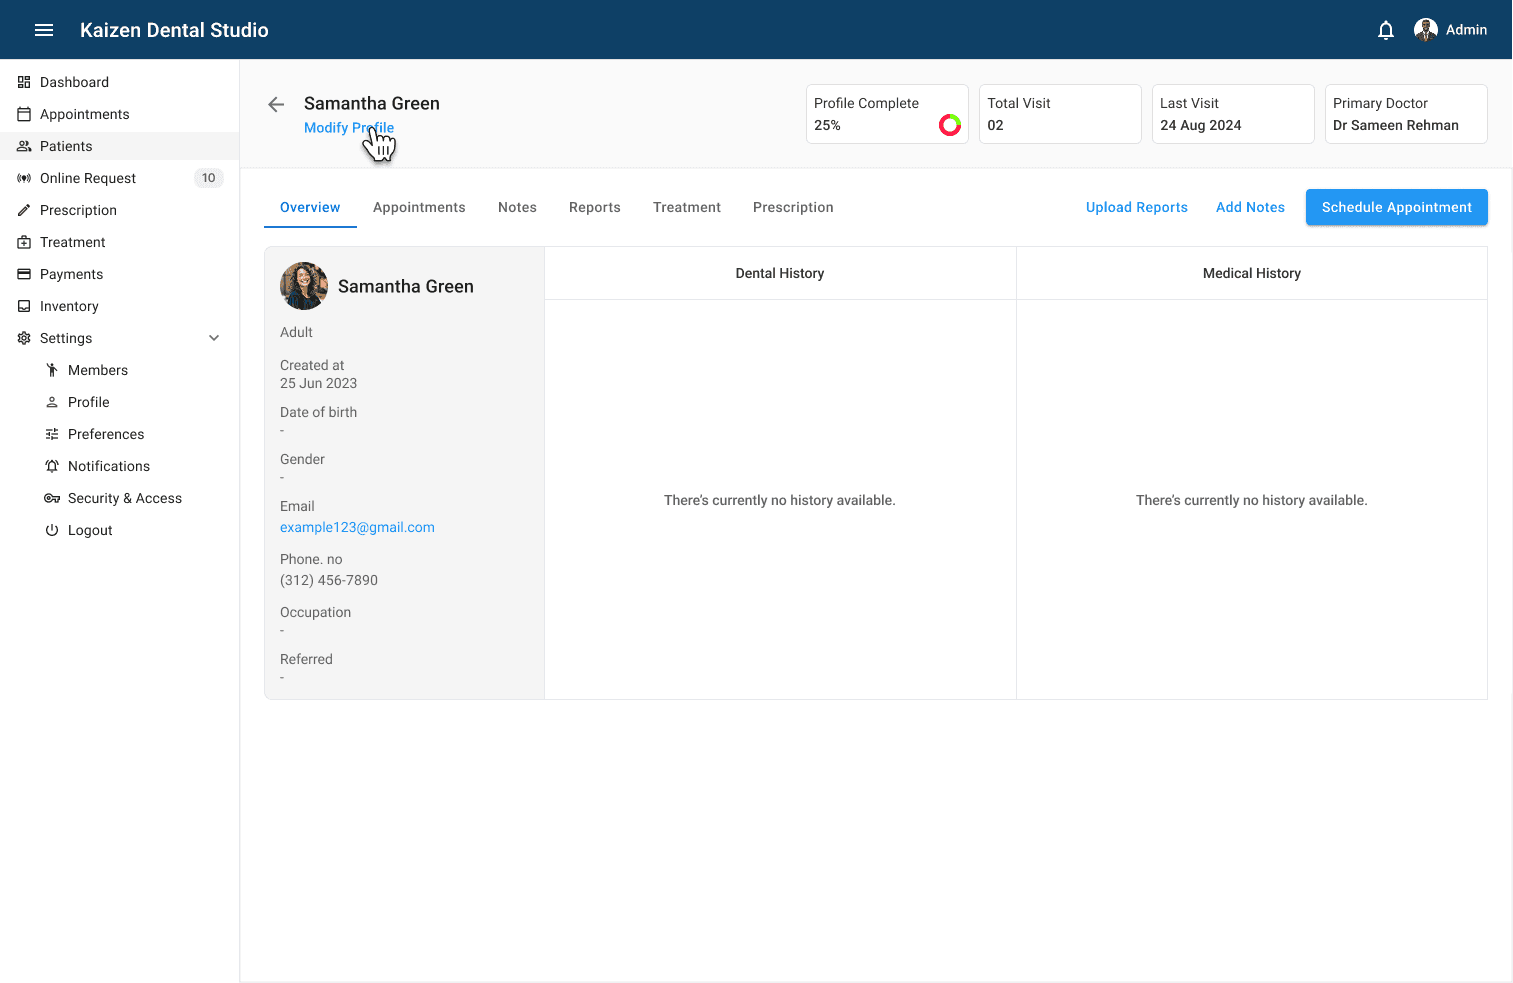
Task: Open the Dashboard sidebar icon
Action: pos(23,82)
